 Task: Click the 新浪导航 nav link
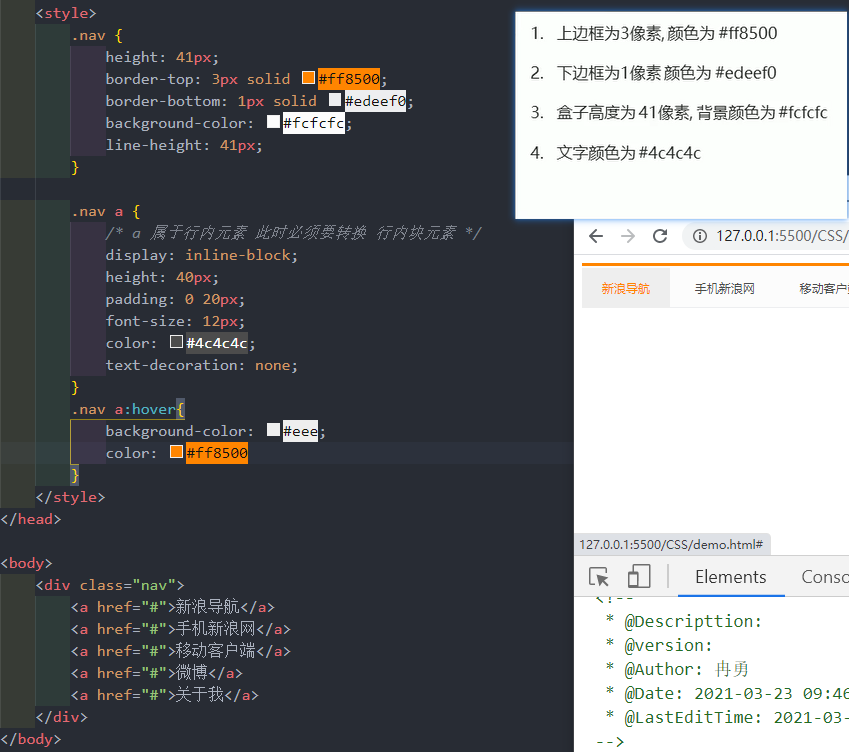[x=626, y=289]
